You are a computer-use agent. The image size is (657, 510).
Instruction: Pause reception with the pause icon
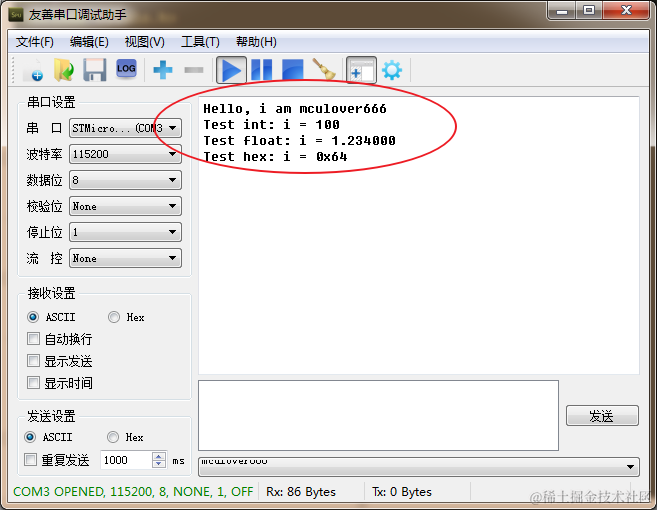261,70
